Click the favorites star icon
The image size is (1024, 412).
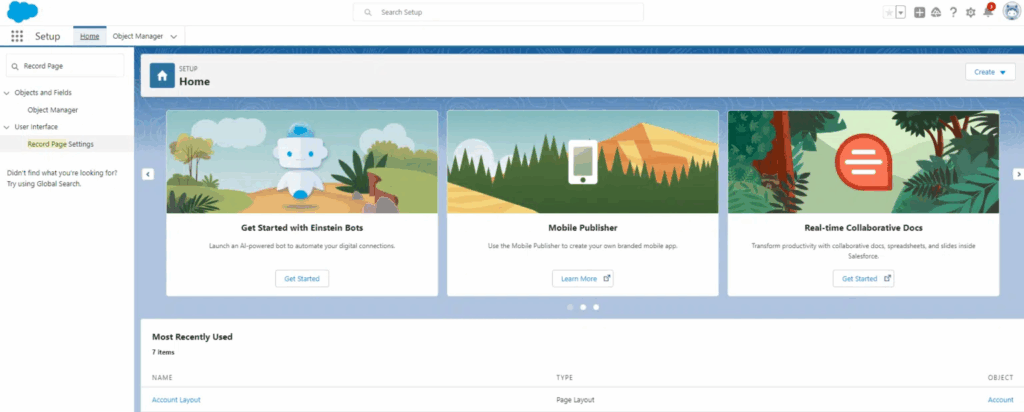tap(888, 12)
